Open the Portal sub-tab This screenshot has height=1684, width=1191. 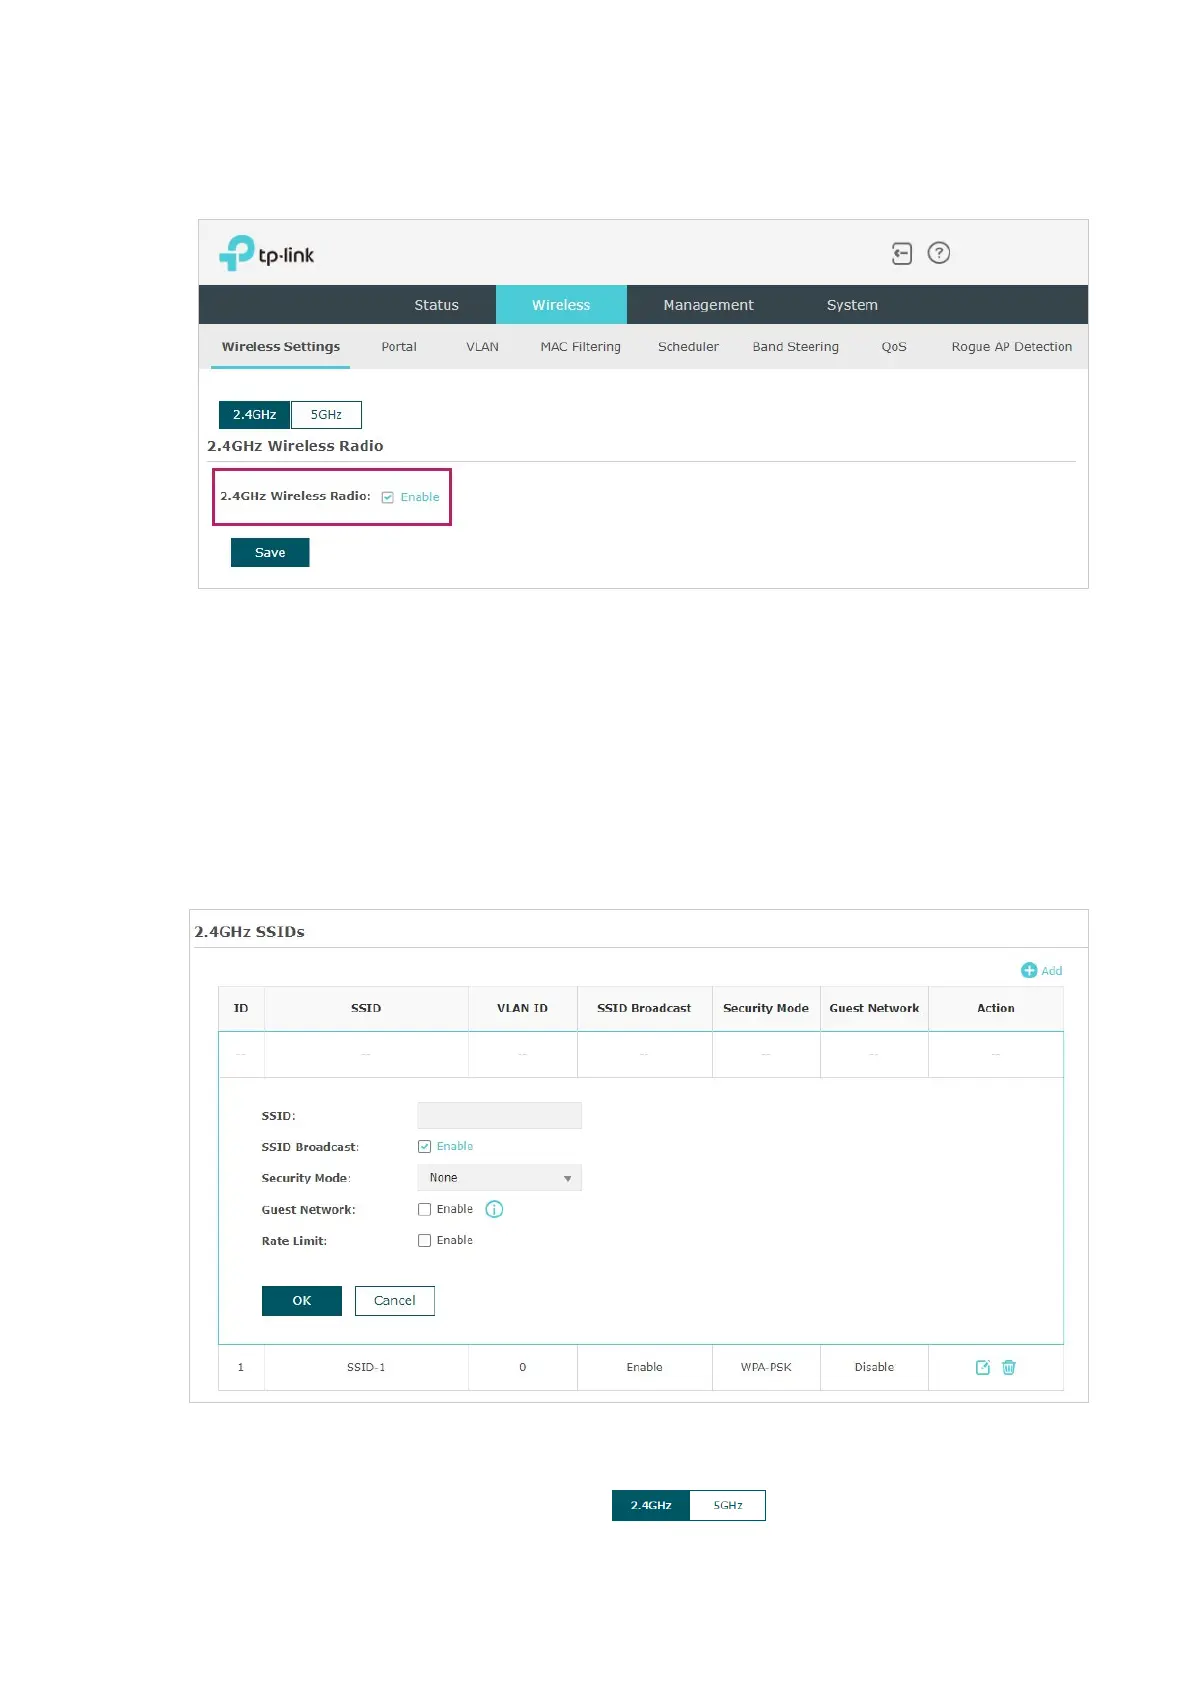399,347
